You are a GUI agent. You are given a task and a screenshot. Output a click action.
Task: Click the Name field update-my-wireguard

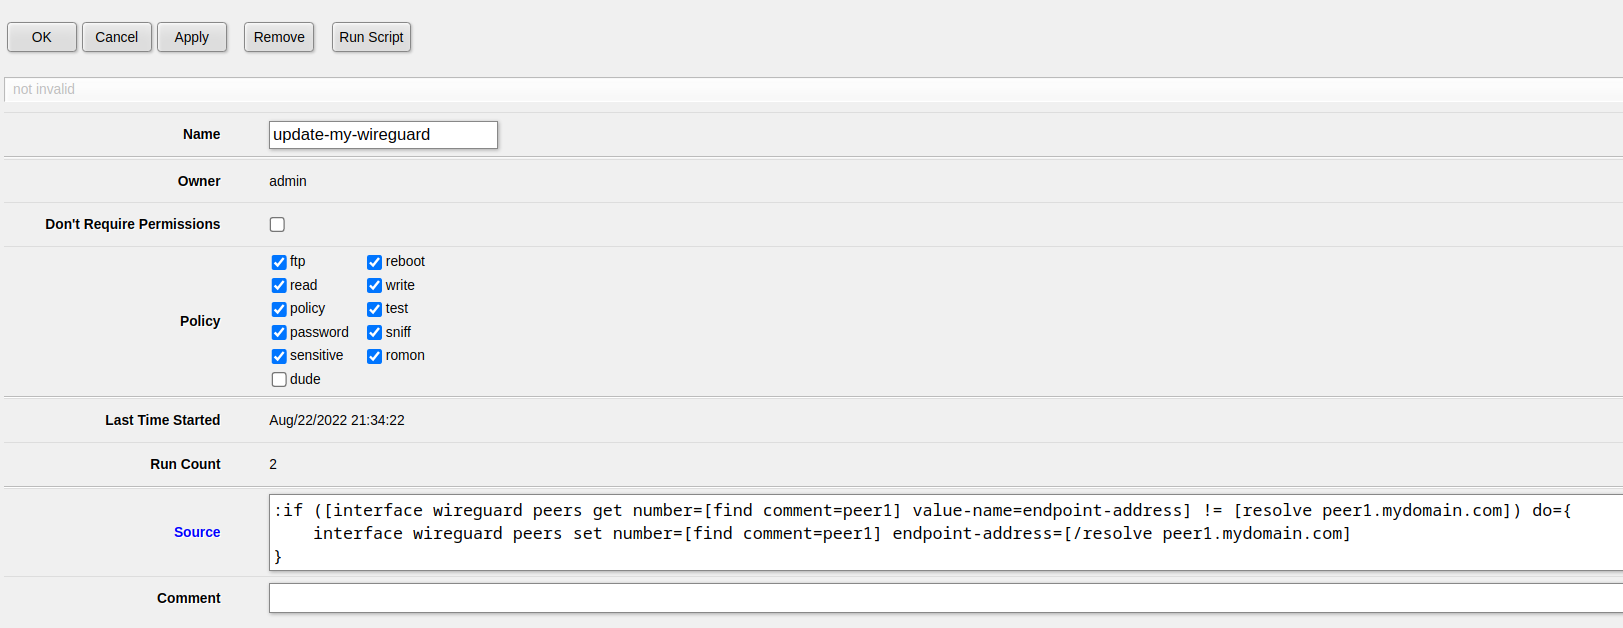click(383, 135)
